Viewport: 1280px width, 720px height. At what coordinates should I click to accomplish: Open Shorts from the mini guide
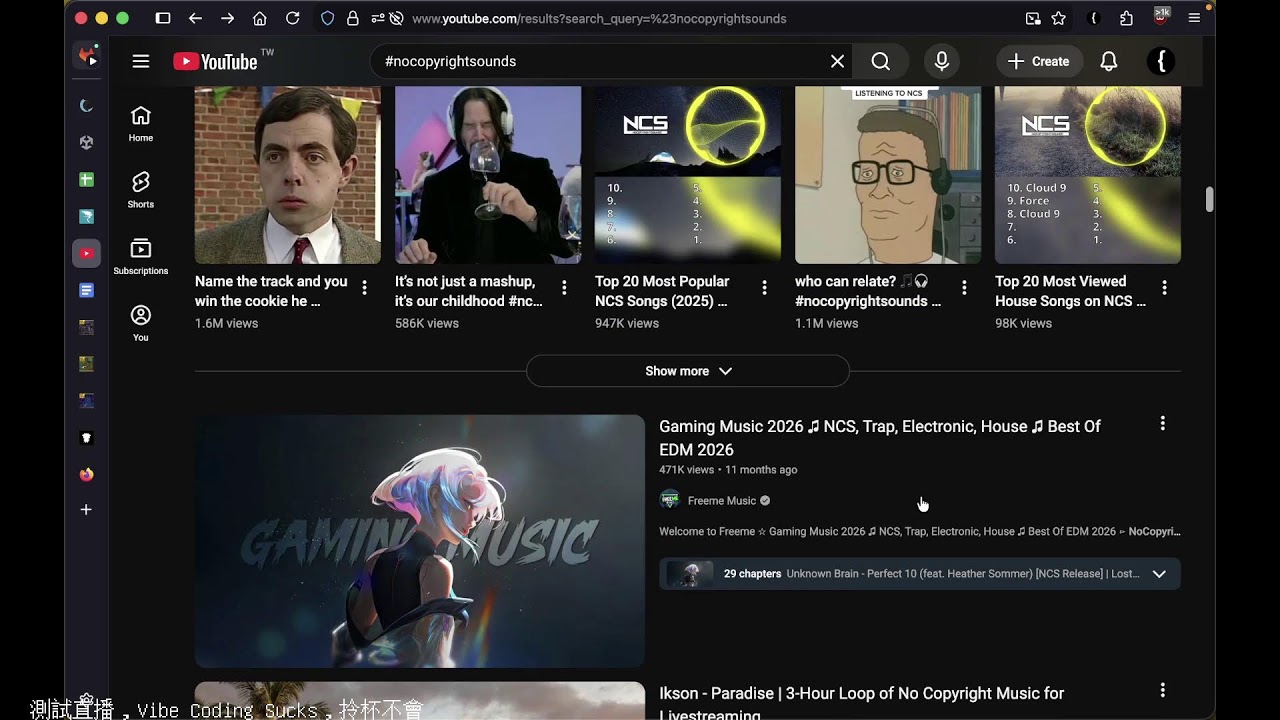(x=141, y=189)
